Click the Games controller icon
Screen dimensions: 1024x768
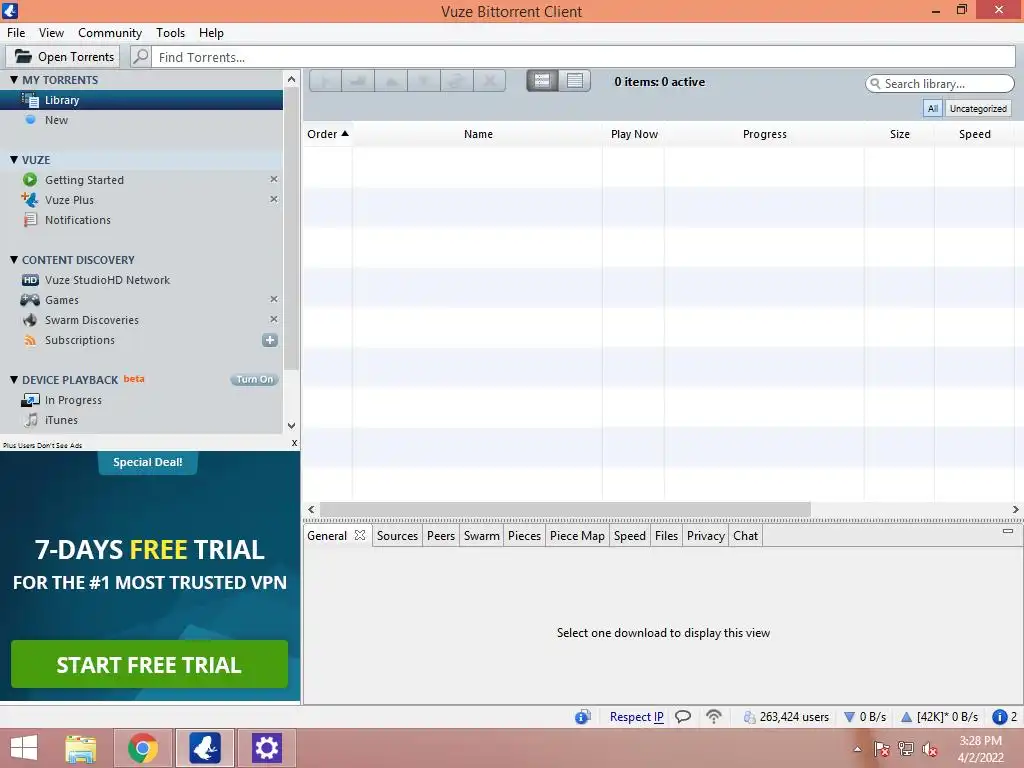30,300
